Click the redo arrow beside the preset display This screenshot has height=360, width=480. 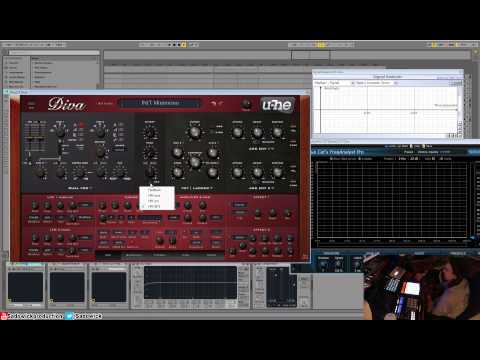click(x=221, y=103)
